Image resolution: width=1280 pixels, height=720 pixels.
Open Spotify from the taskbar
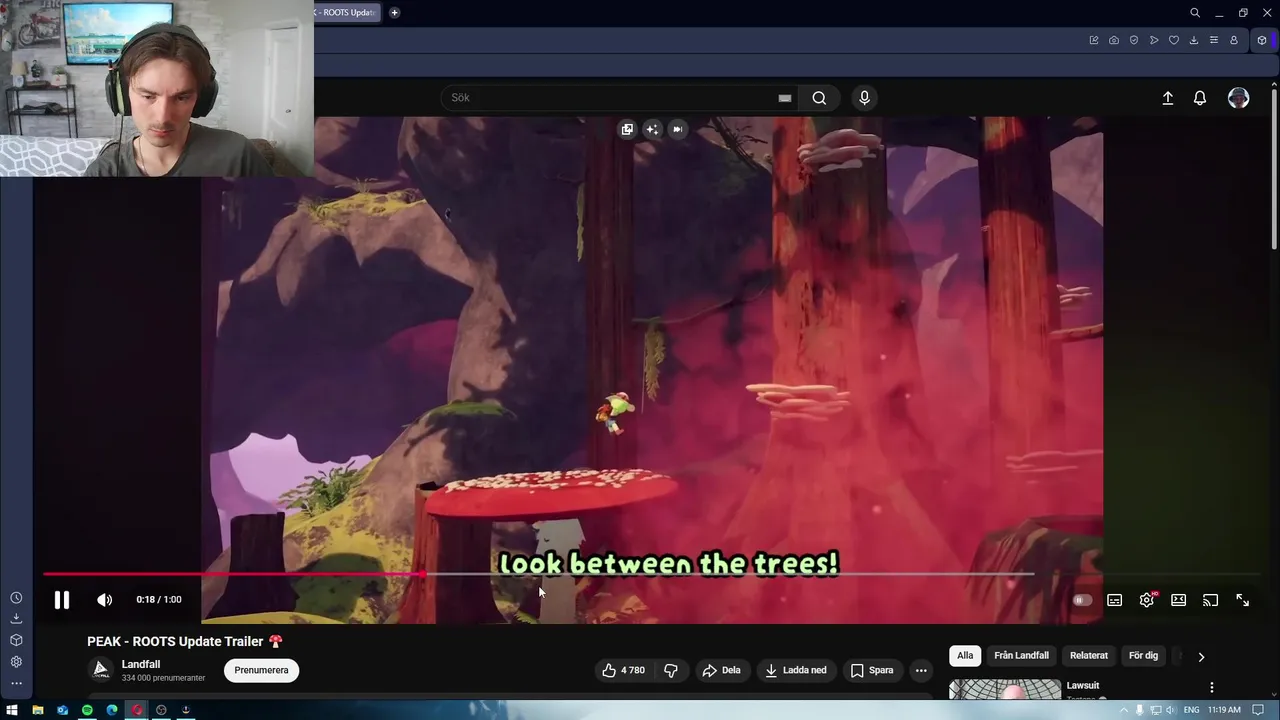87,710
